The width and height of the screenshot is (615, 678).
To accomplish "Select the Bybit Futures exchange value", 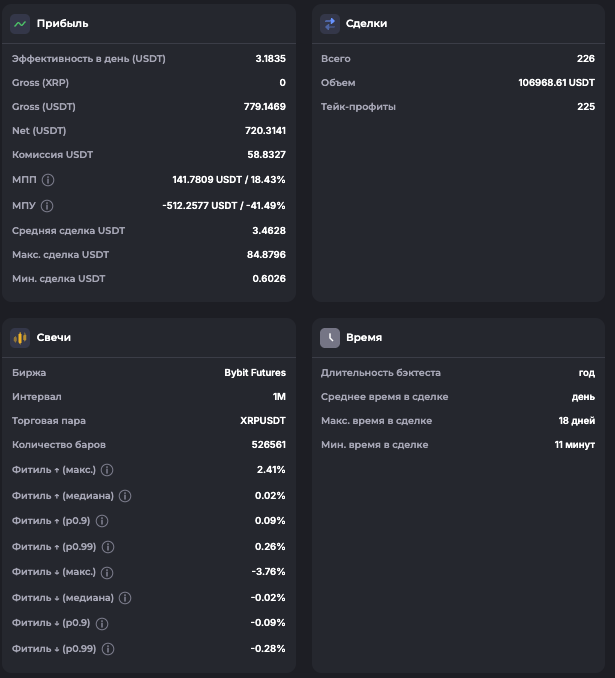I will (x=254, y=373).
